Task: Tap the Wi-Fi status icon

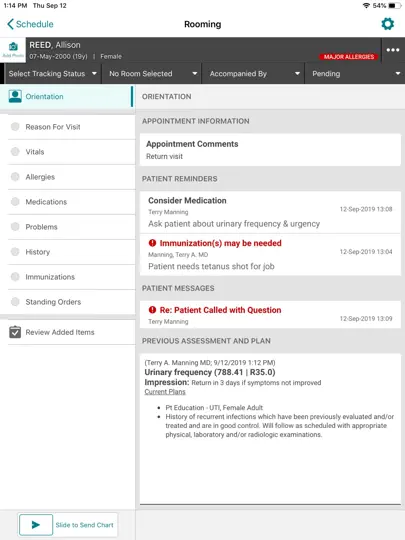Action: [x=366, y=6]
